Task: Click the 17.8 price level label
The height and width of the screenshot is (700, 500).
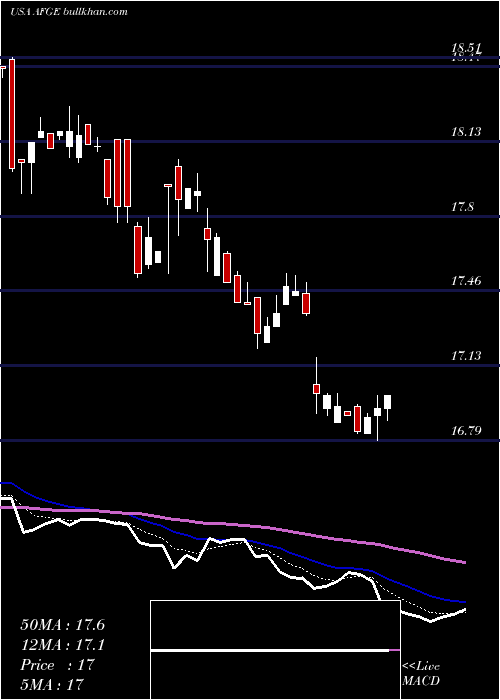Action: click(x=463, y=207)
